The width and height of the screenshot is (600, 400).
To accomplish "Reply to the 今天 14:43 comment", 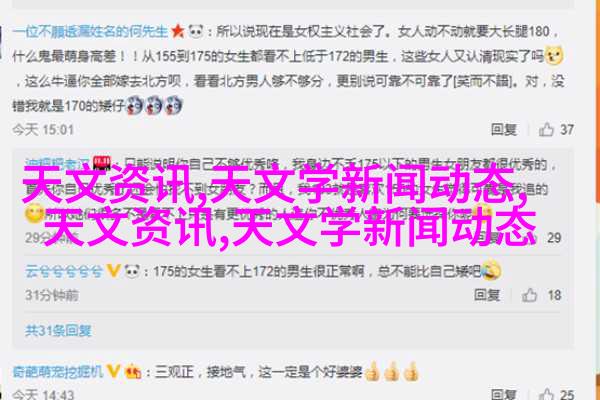I will [x=504, y=394].
